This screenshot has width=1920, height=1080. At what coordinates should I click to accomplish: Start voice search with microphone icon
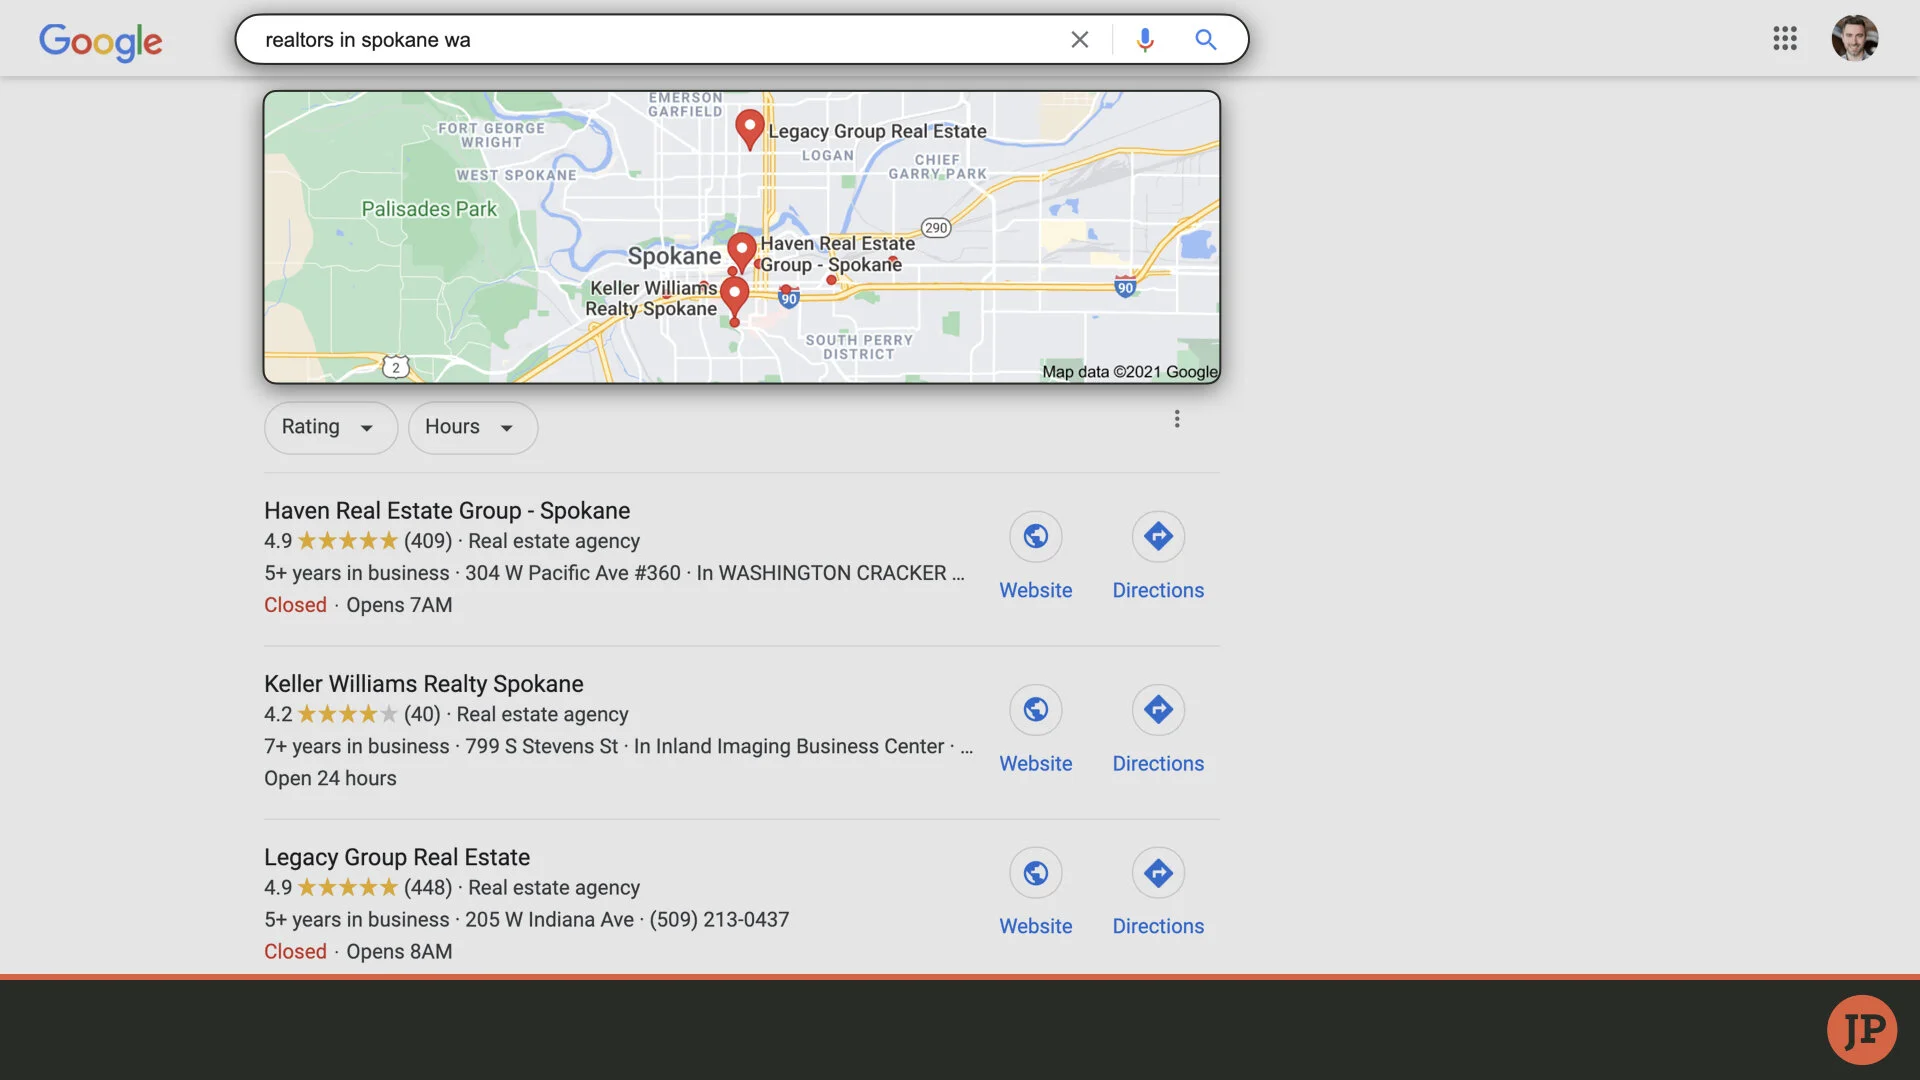pyautogui.click(x=1145, y=40)
